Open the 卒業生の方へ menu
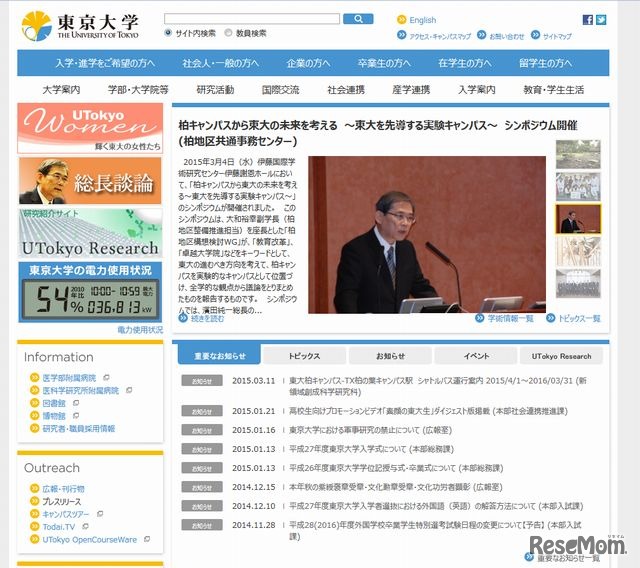Screen dimensions: 640x568 tap(384, 63)
